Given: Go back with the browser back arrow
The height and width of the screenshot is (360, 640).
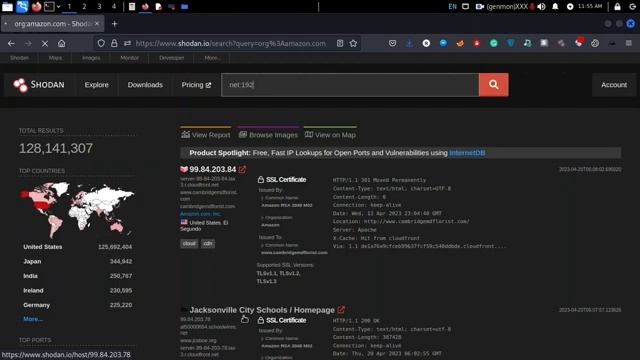Looking at the screenshot, I should click(x=11, y=43).
